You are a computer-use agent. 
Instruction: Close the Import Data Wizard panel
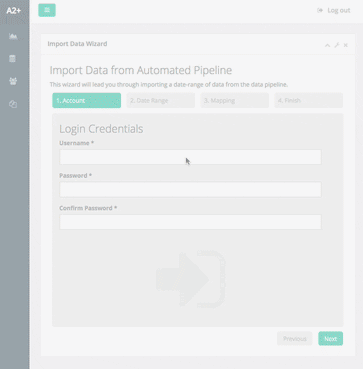pos(346,45)
